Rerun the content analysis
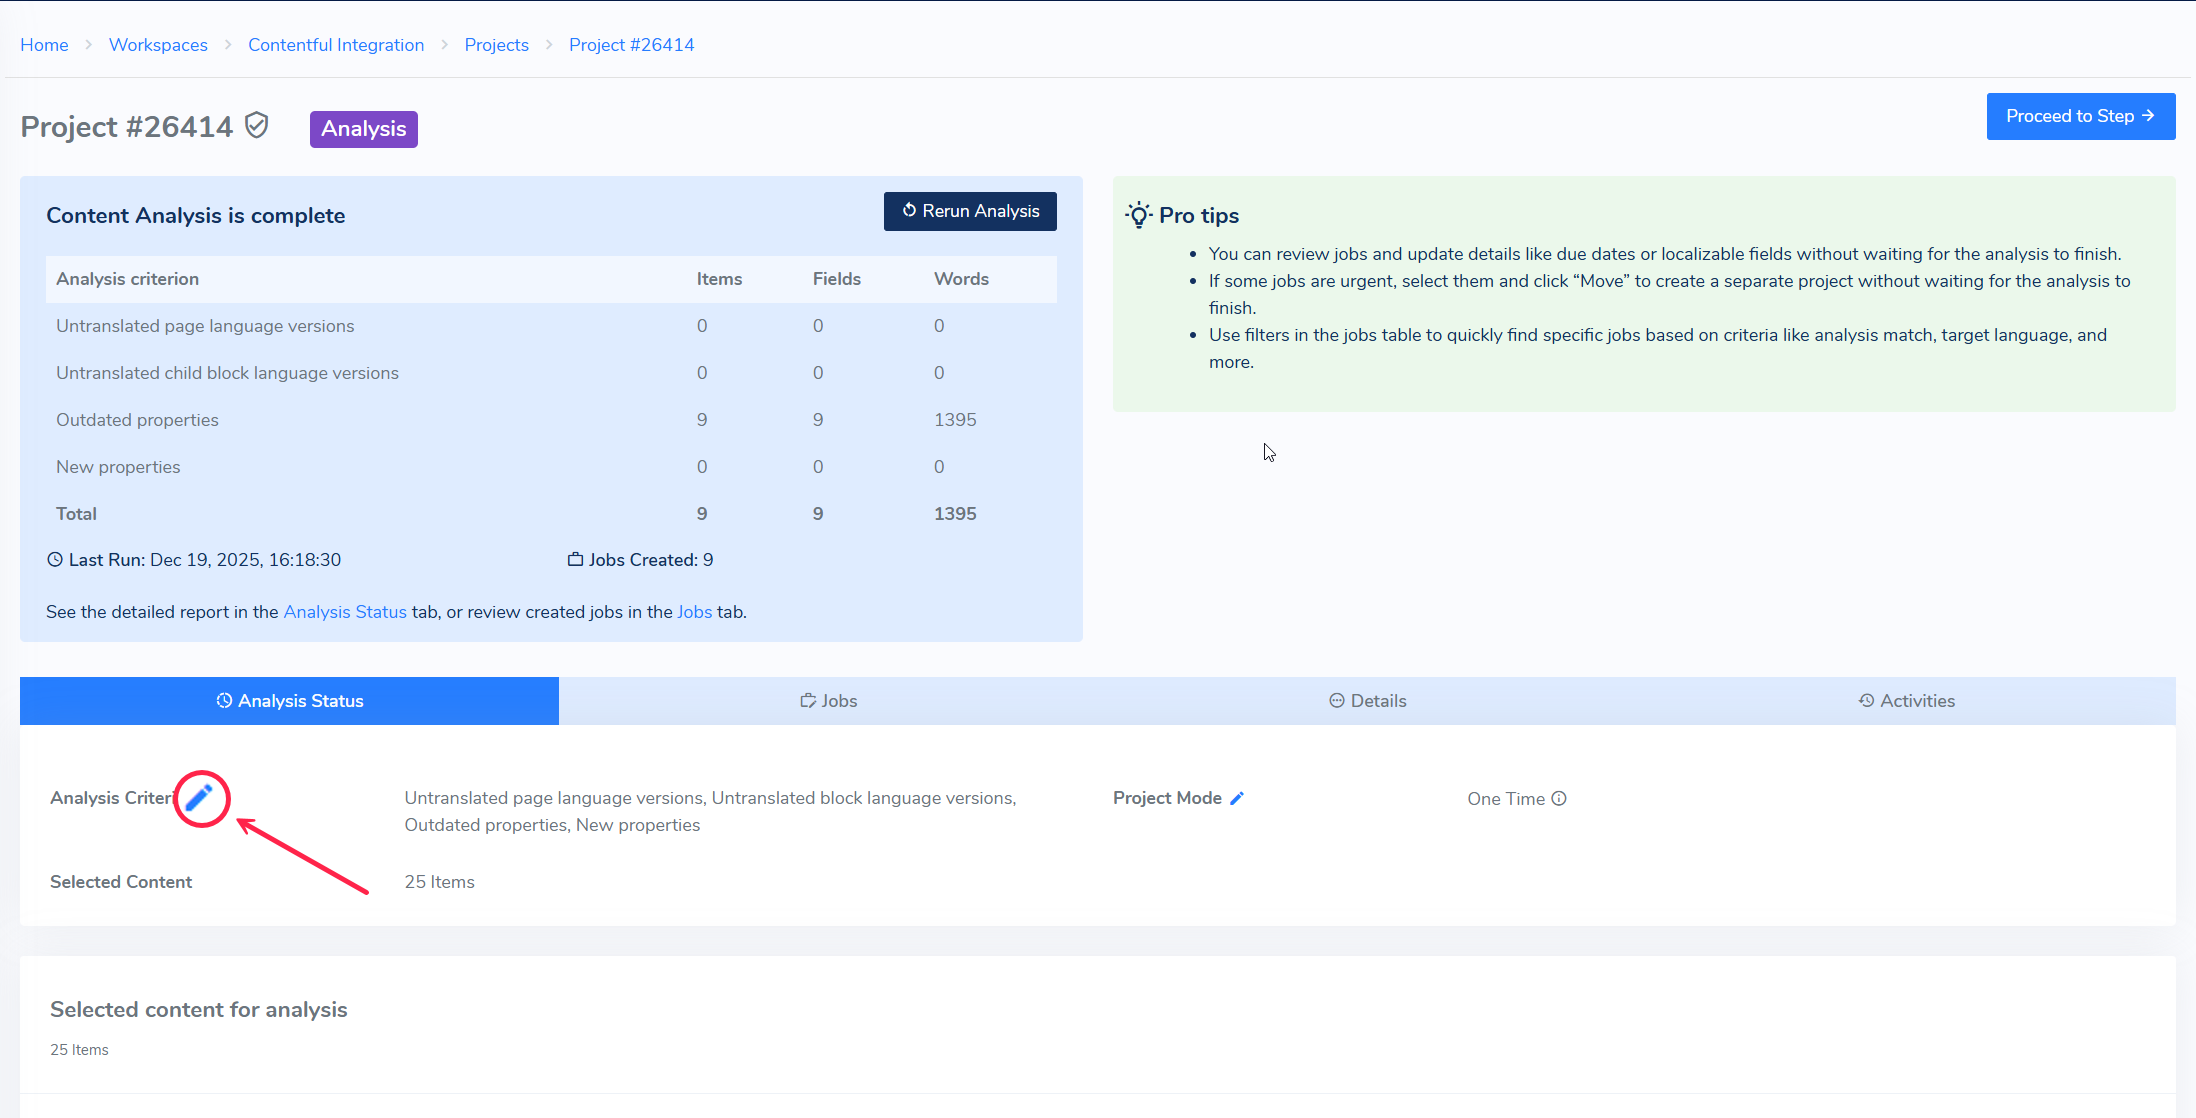 (x=970, y=211)
